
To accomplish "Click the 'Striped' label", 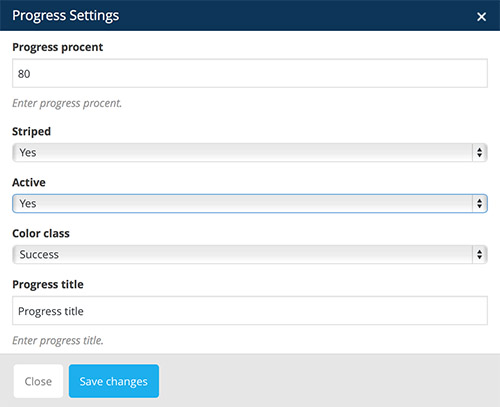I will [31, 132].
